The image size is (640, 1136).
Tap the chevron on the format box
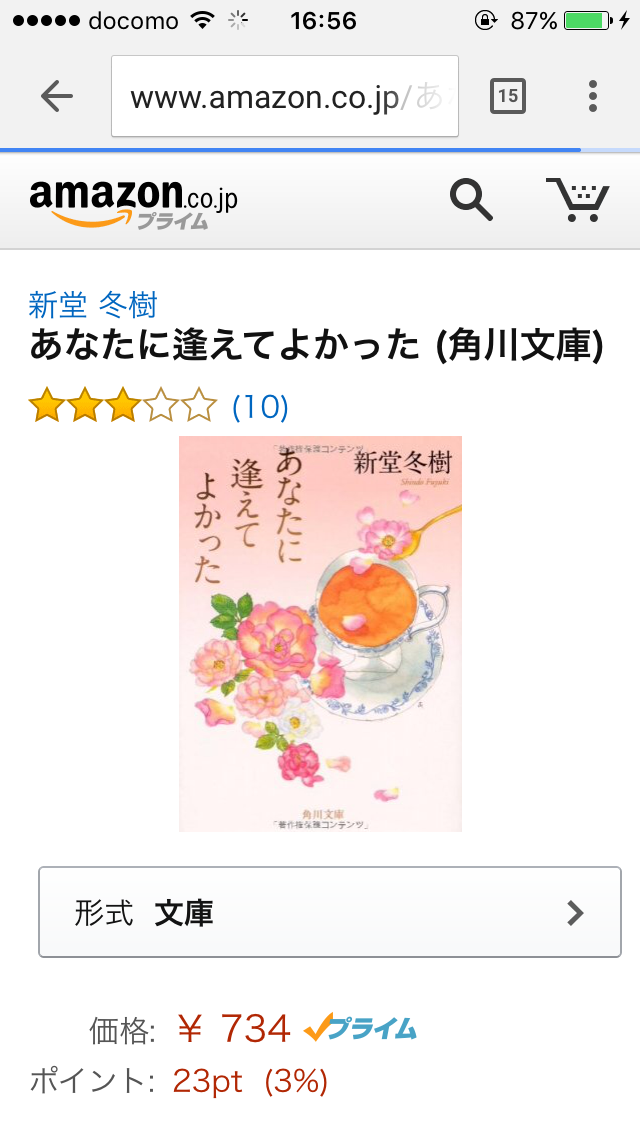[575, 913]
